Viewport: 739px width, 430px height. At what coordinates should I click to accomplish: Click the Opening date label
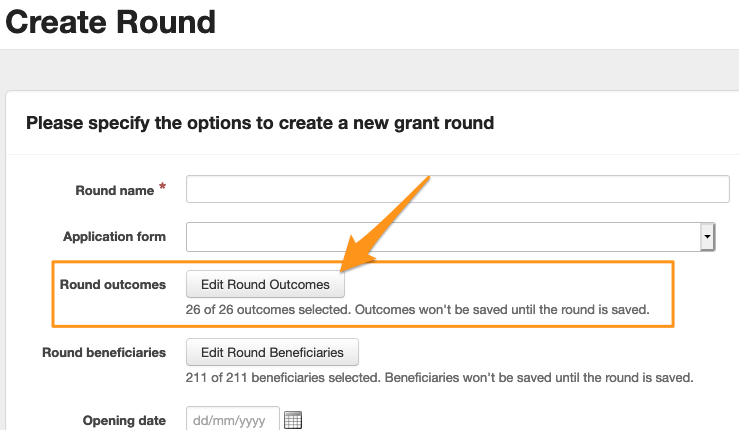[124, 421]
